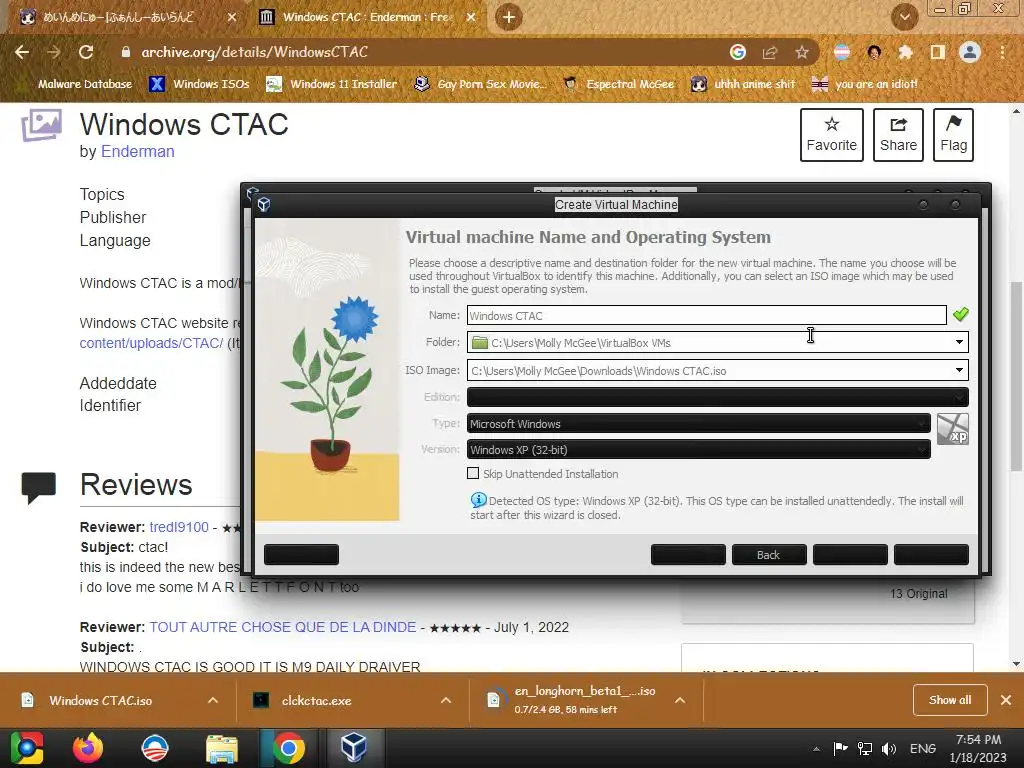Viewport: 1024px width, 768px height.
Task: Open the Obama logo taskbar icon
Action: (x=155, y=748)
